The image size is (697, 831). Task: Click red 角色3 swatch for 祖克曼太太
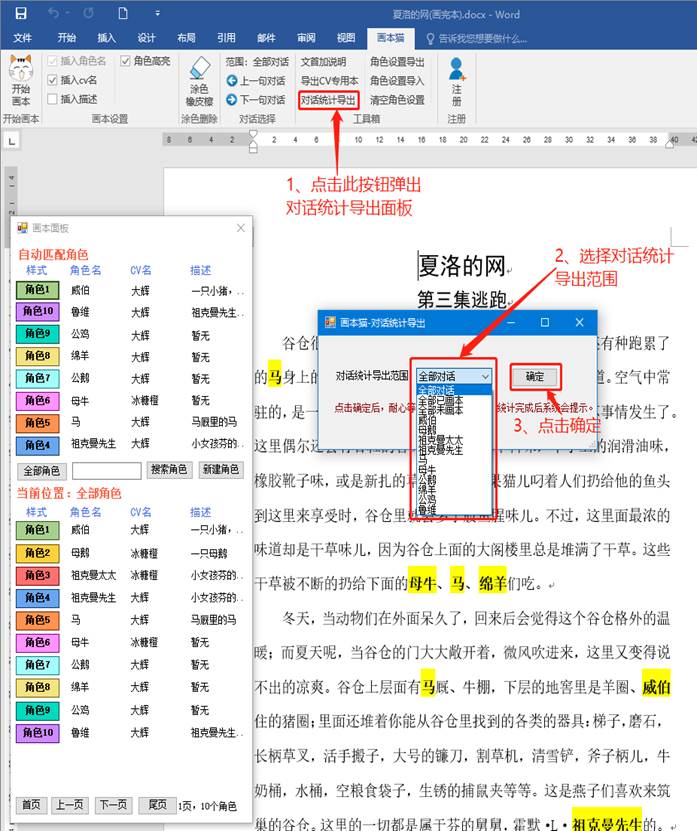(37, 575)
